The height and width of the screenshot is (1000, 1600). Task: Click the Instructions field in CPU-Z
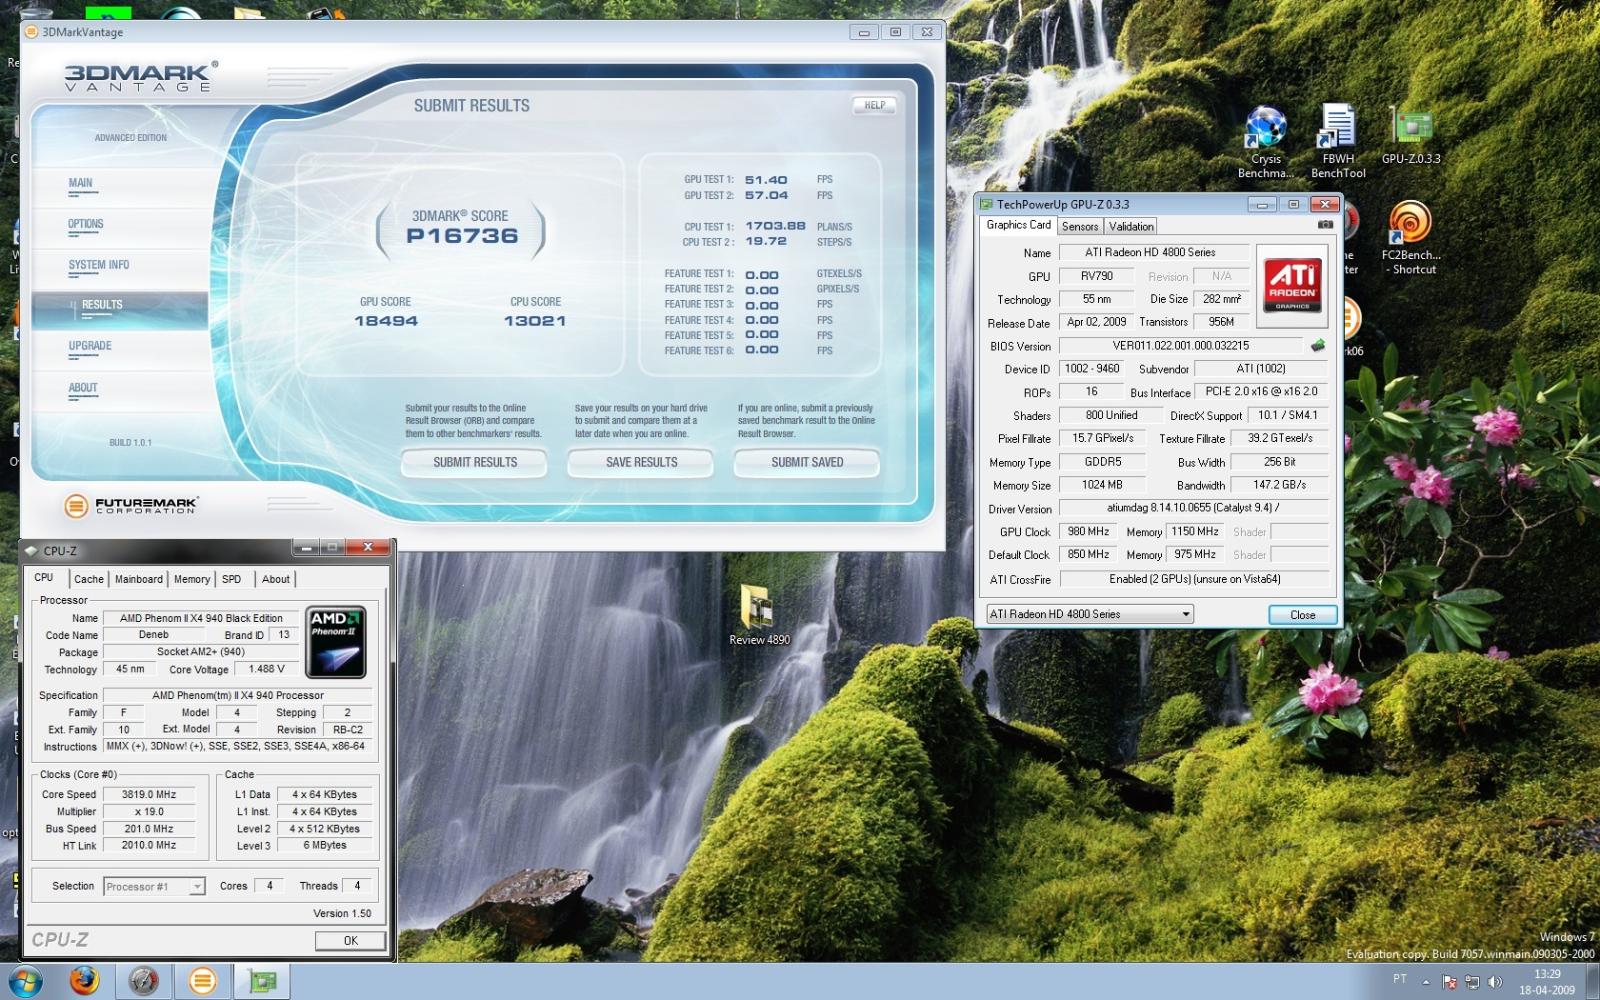236,746
